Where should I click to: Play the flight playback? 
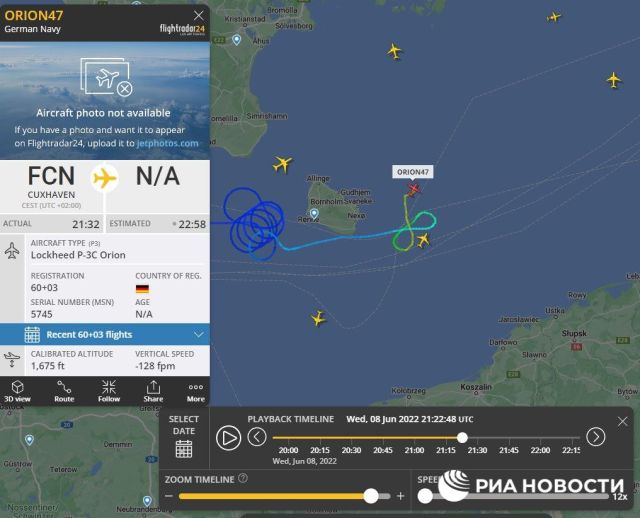click(x=228, y=438)
